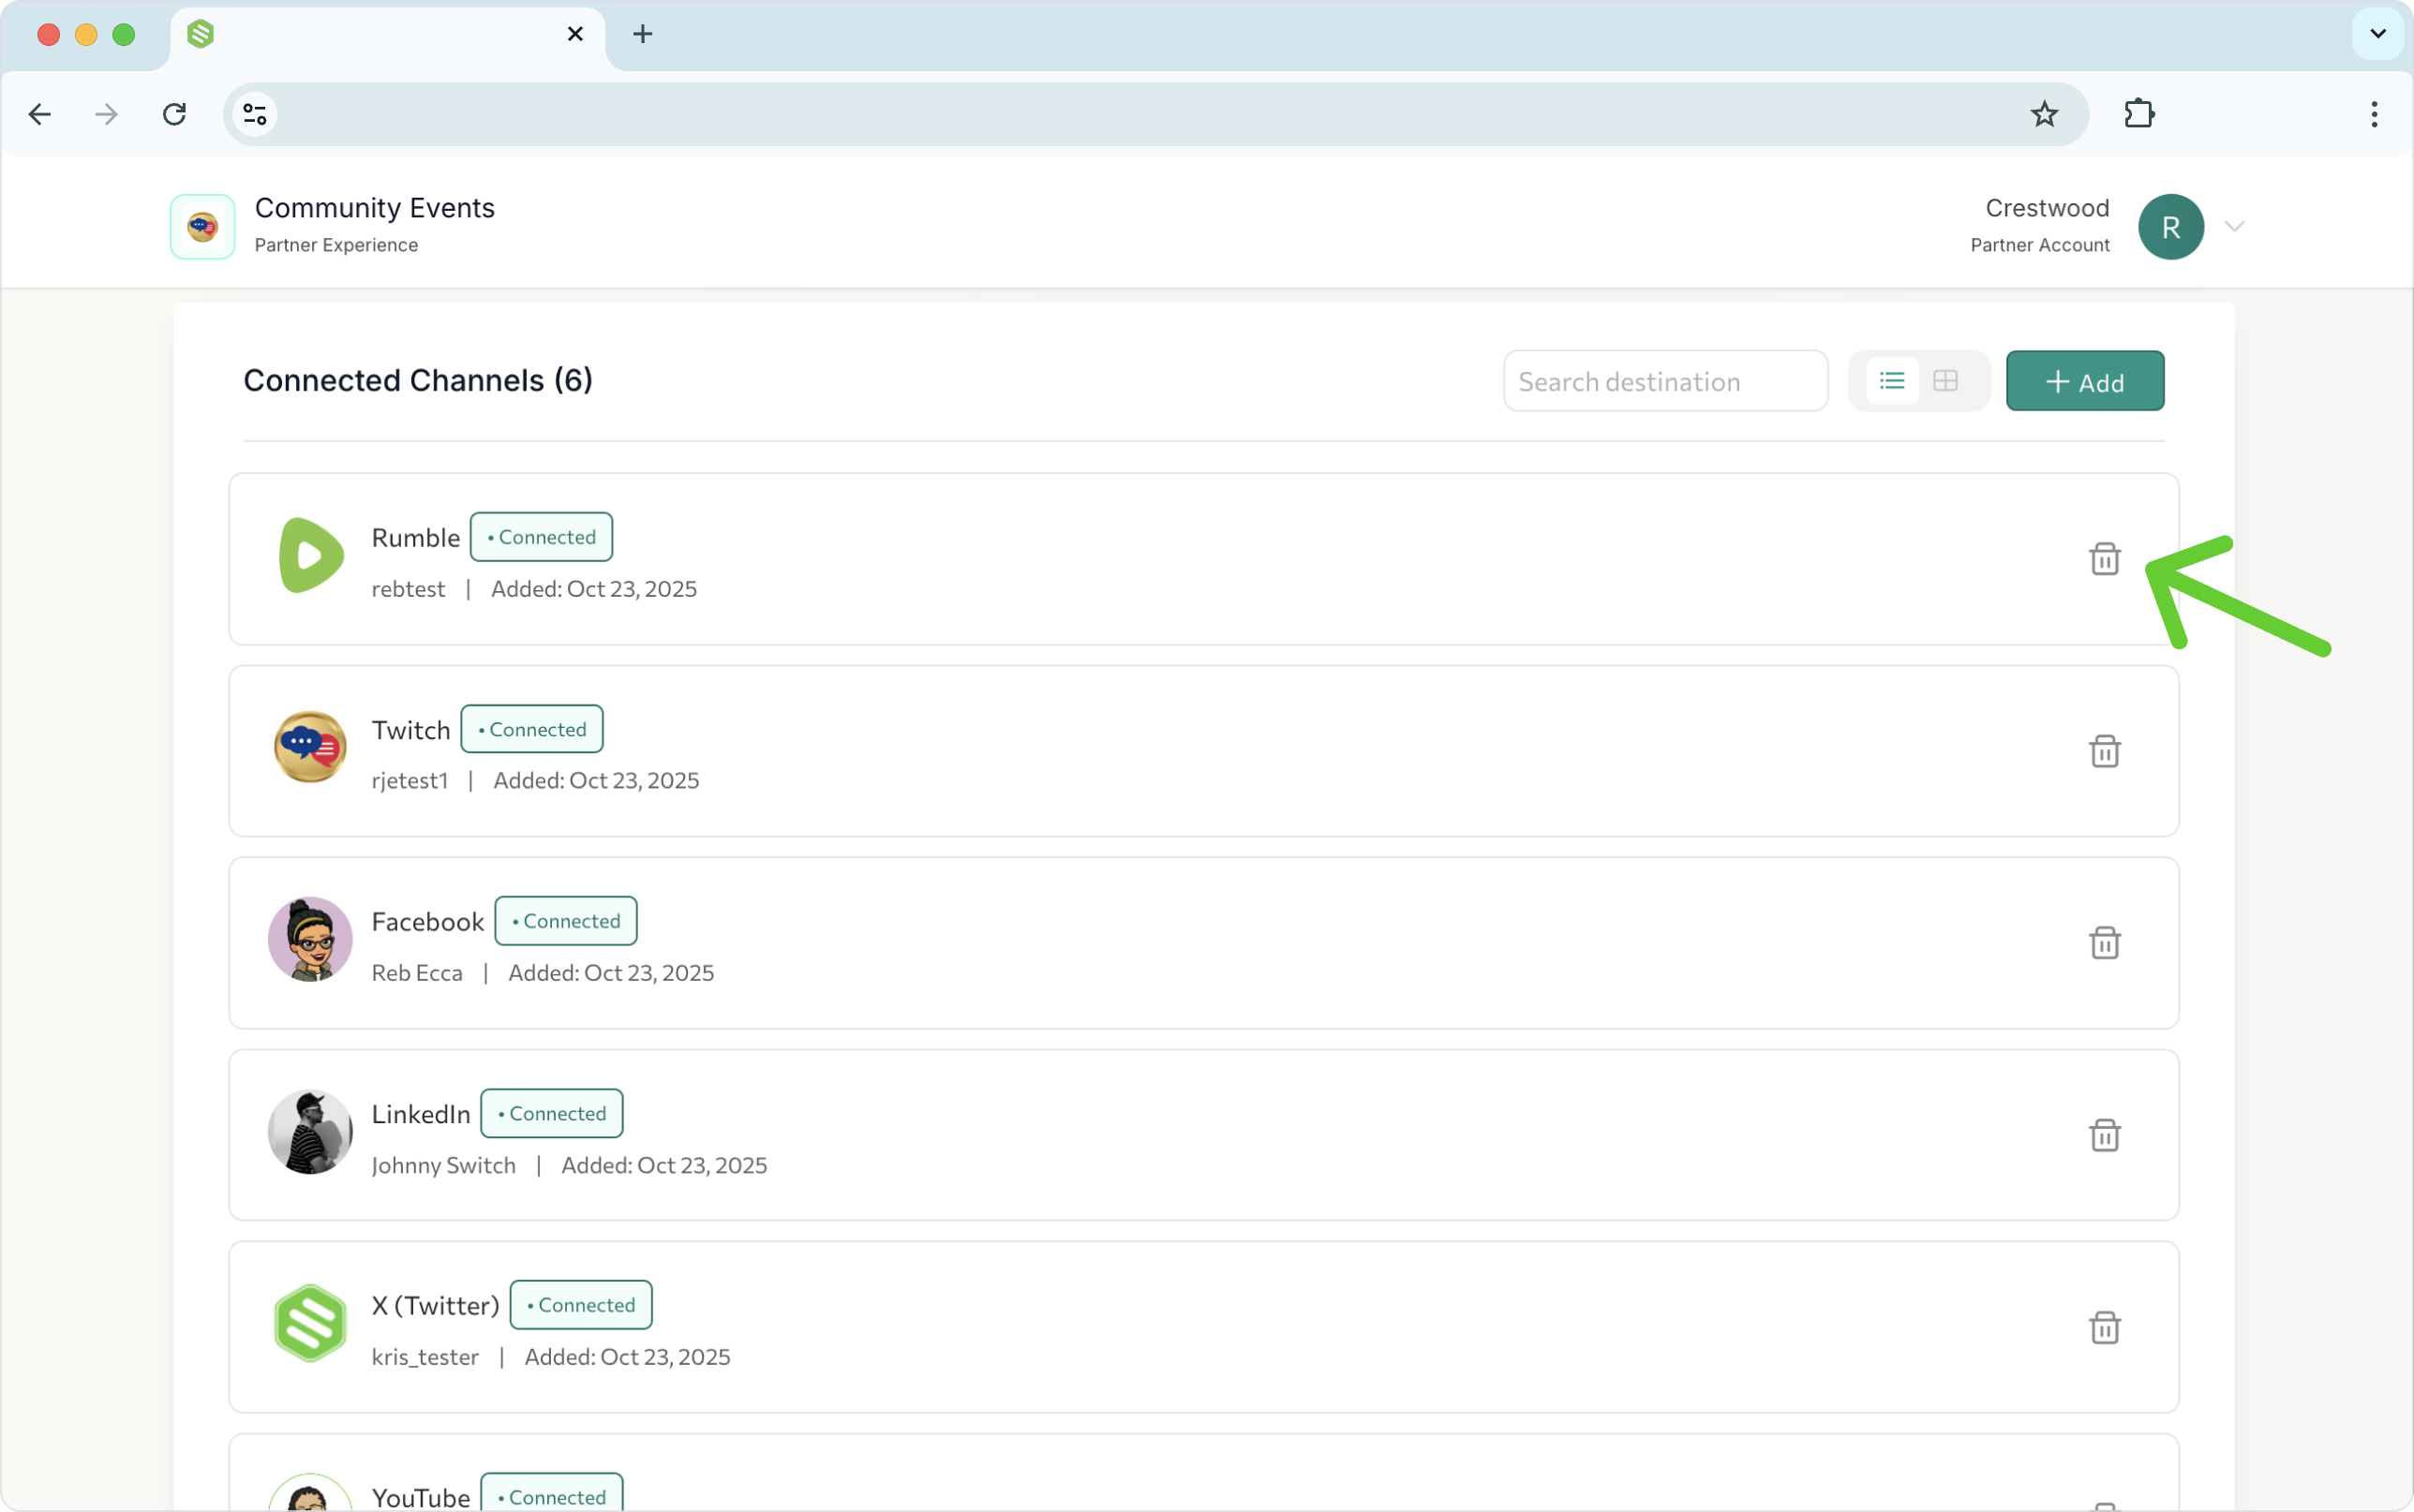The width and height of the screenshot is (2414, 1512).
Task: Delete the Rumble channel via trash icon
Action: (x=2104, y=558)
